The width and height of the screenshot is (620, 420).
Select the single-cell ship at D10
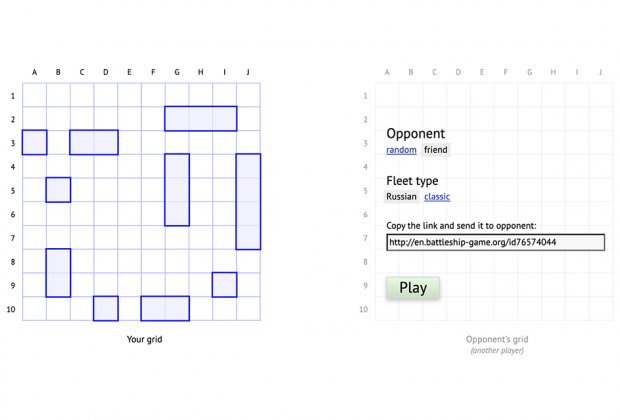pos(106,308)
